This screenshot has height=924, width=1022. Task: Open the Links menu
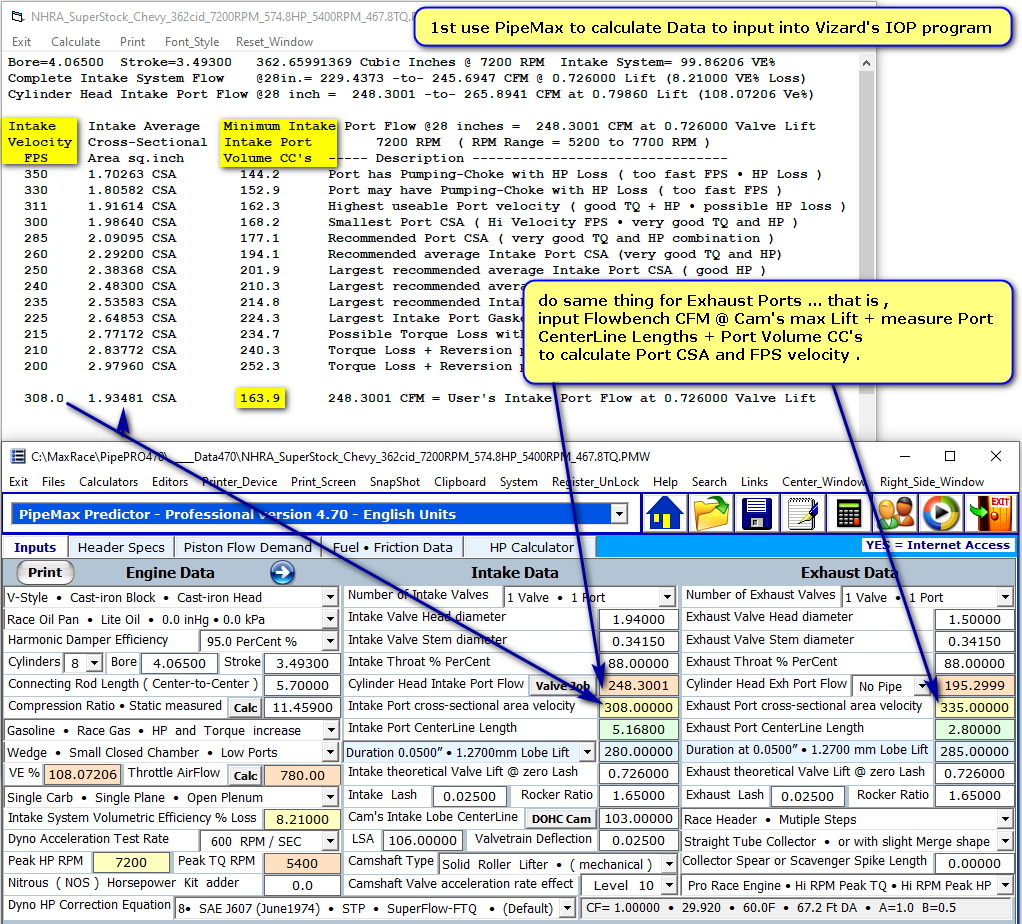coord(754,482)
